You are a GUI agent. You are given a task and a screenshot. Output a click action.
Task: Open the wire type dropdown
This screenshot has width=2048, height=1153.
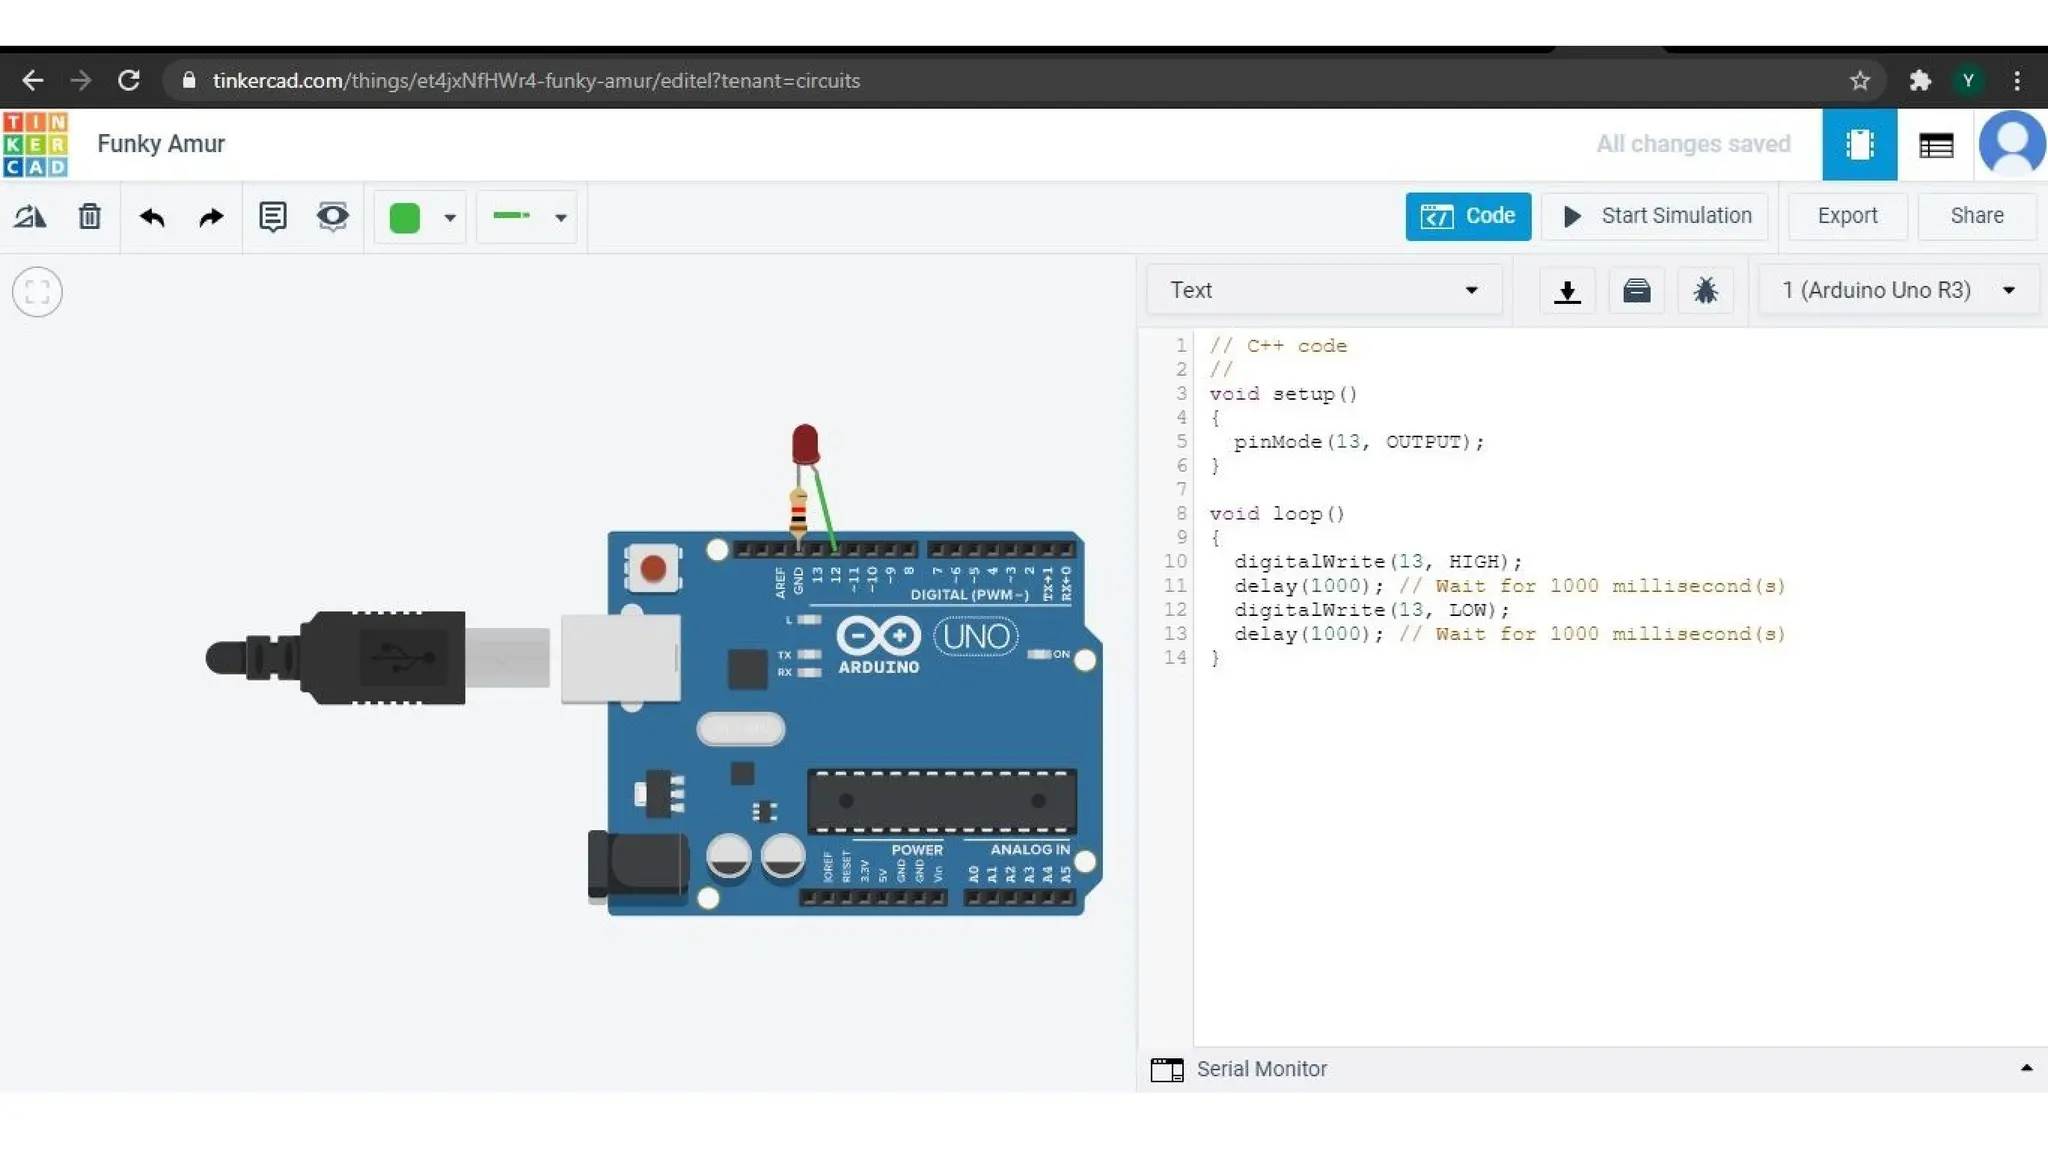coord(528,217)
